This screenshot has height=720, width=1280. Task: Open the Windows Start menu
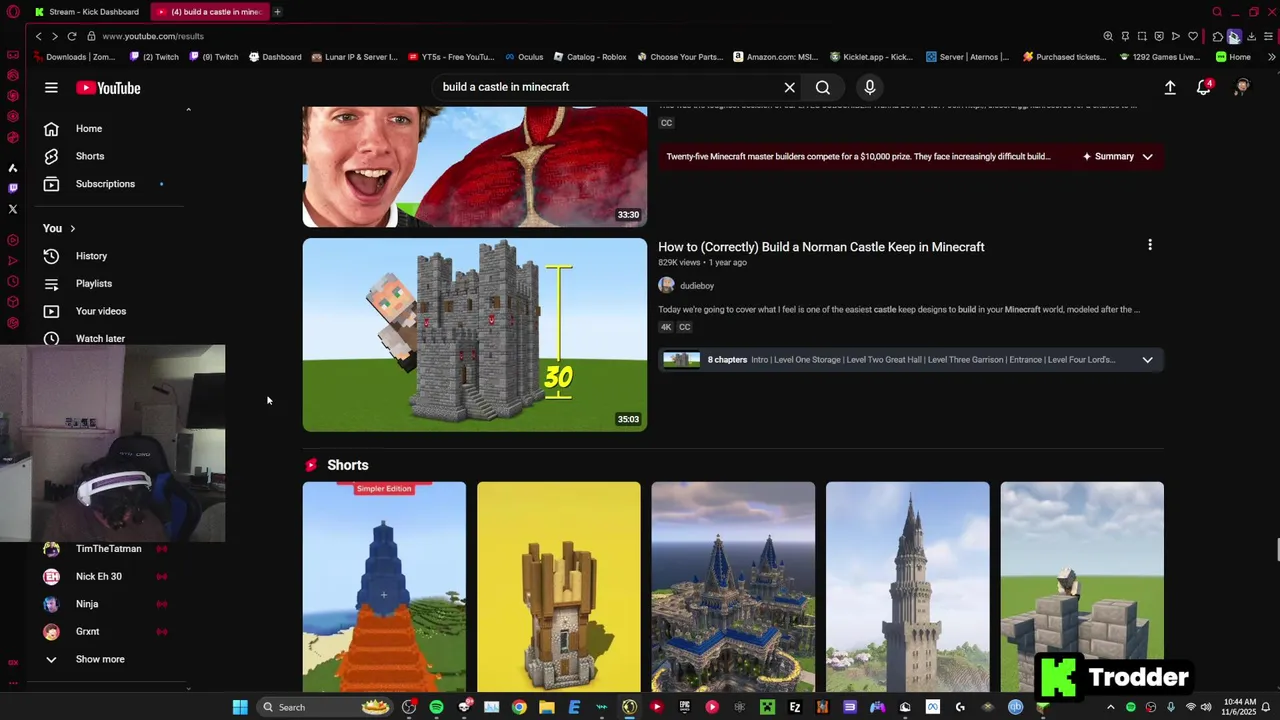[x=240, y=707]
